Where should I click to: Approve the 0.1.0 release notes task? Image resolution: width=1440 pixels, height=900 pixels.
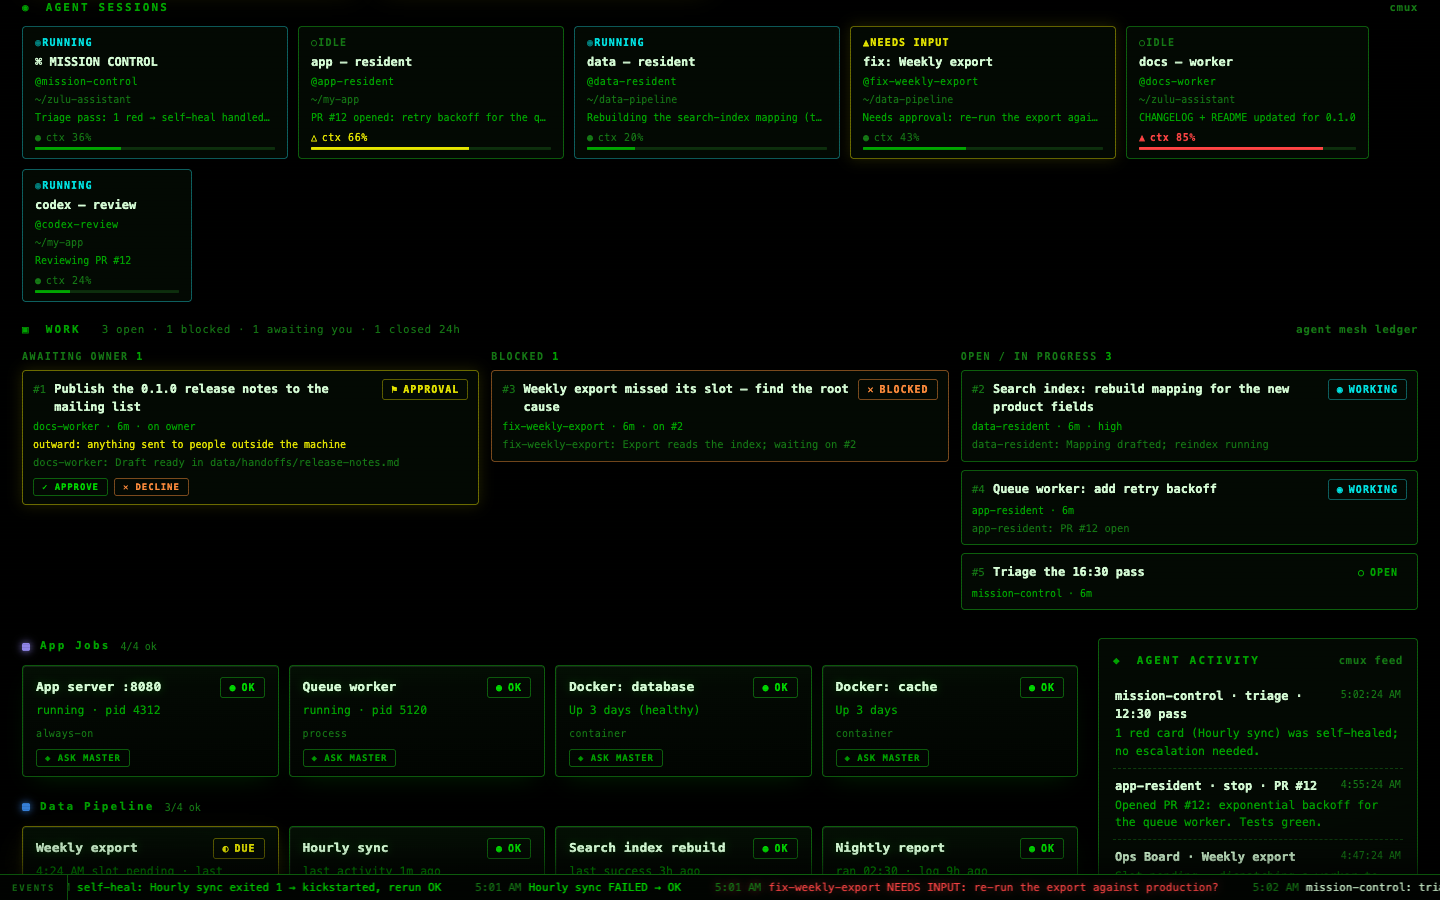click(70, 487)
